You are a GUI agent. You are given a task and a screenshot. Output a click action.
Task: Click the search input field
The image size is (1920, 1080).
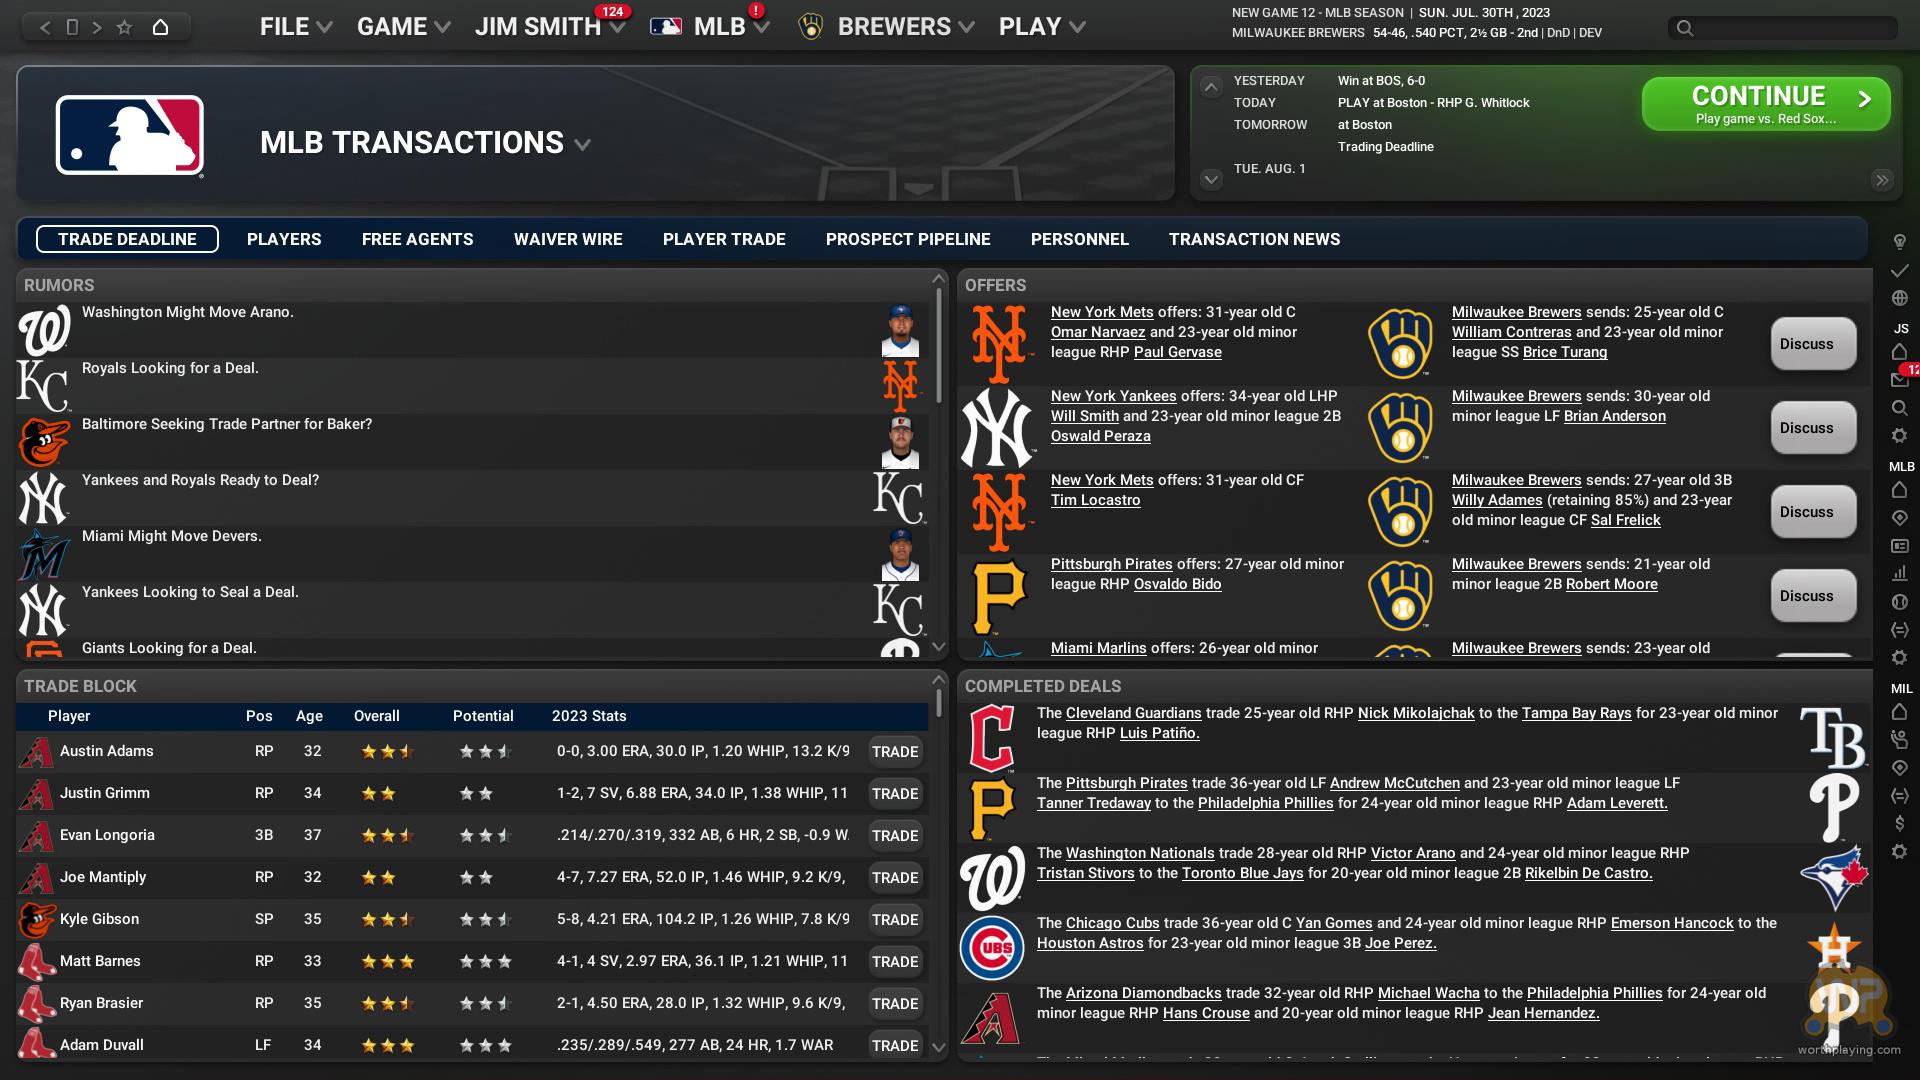tap(1783, 28)
